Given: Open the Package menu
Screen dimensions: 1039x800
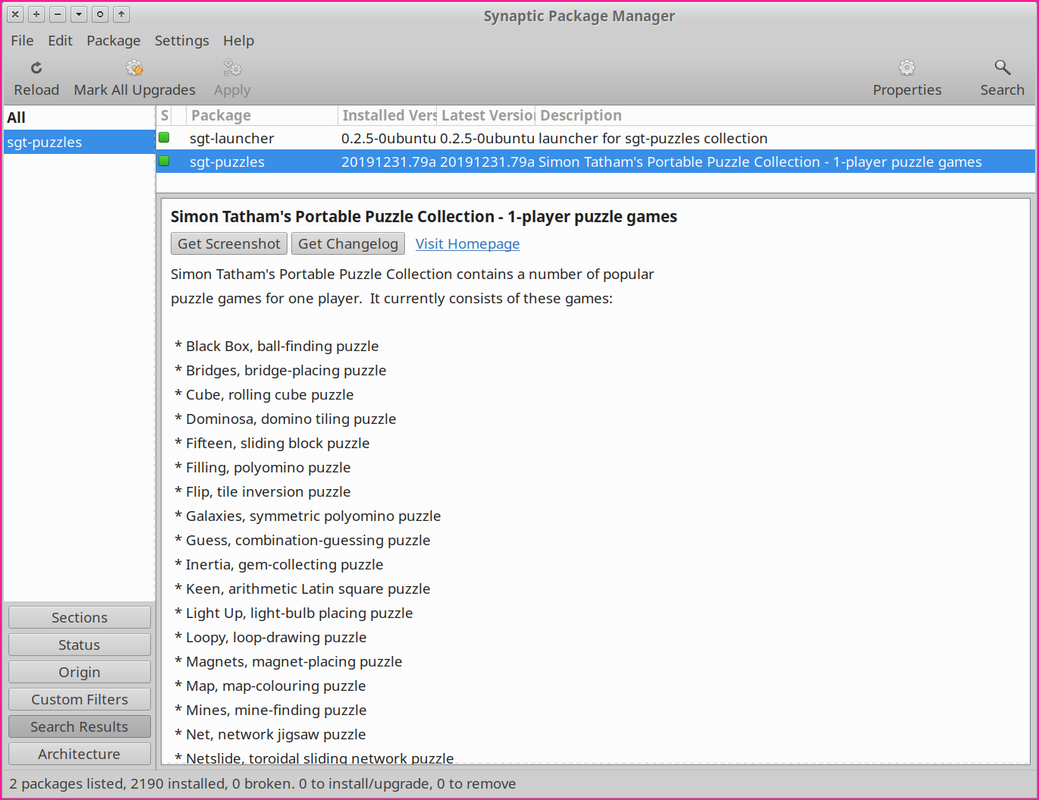Looking at the screenshot, I should tap(113, 40).
